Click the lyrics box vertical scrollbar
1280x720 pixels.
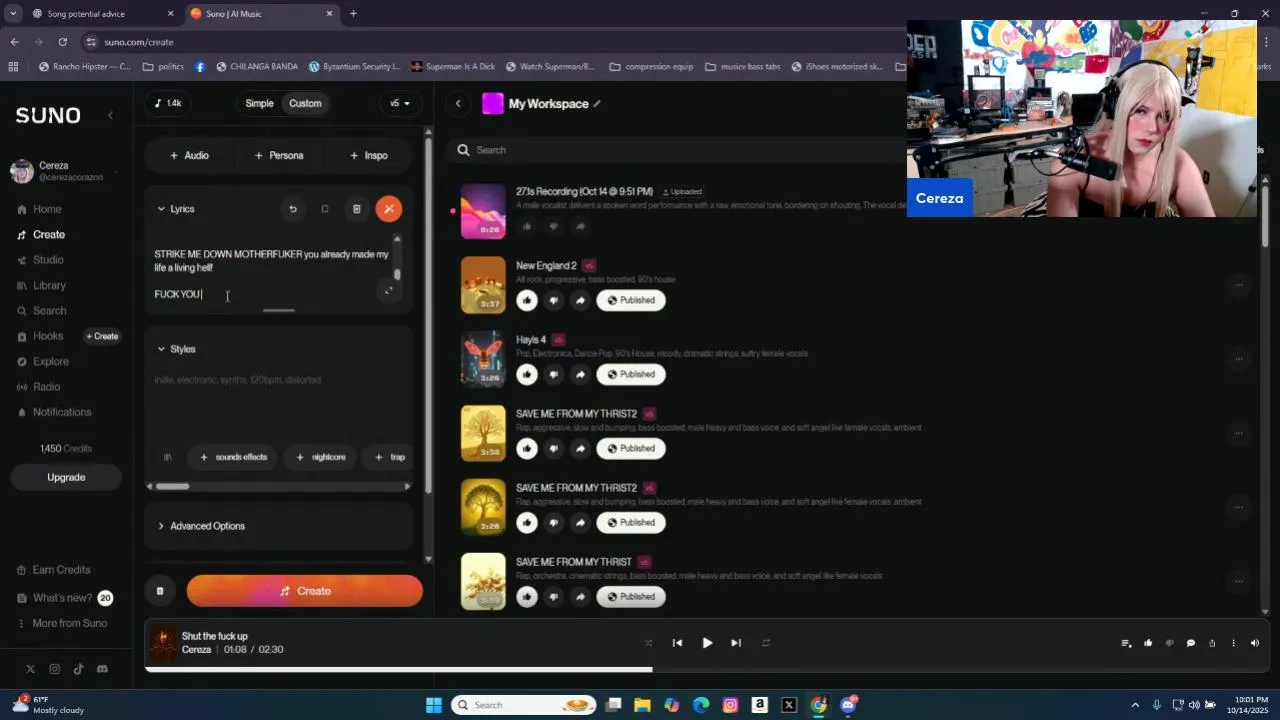397,274
